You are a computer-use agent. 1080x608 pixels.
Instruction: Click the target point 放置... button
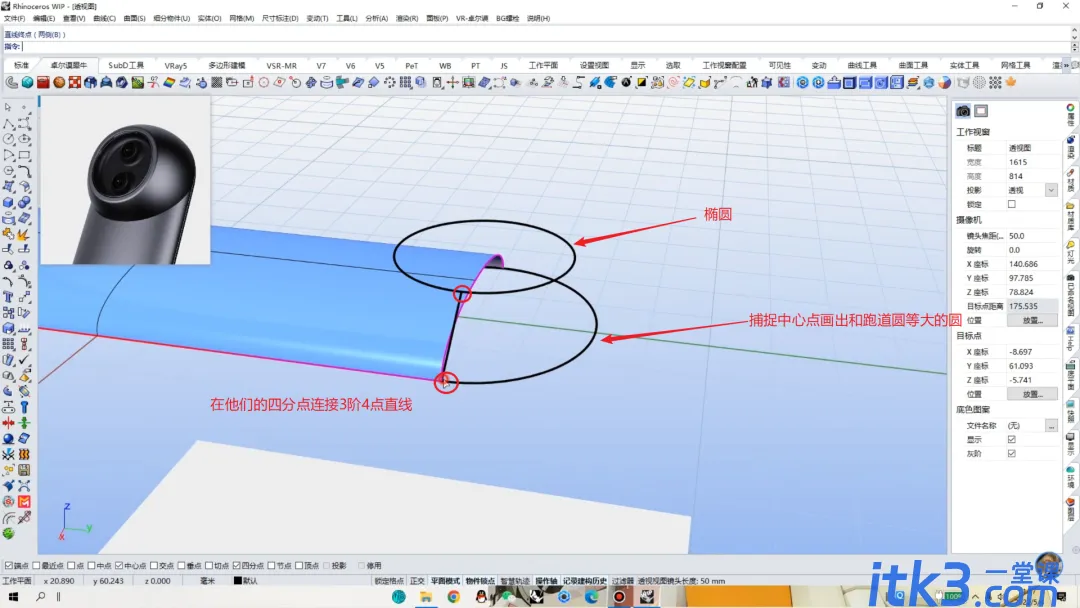coord(1032,395)
